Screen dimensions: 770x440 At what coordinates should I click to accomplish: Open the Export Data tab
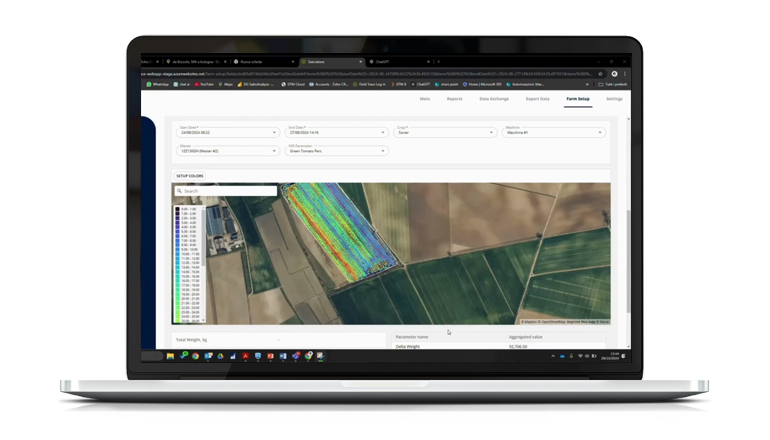pyautogui.click(x=537, y=99)
